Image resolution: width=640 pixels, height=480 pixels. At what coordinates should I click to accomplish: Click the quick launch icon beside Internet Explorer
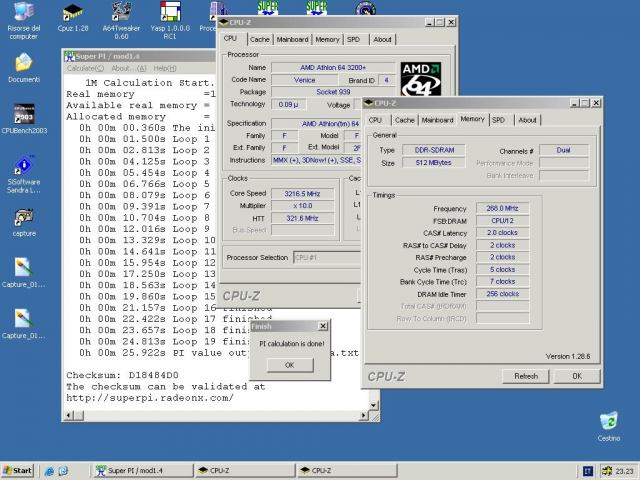[63, 471]
